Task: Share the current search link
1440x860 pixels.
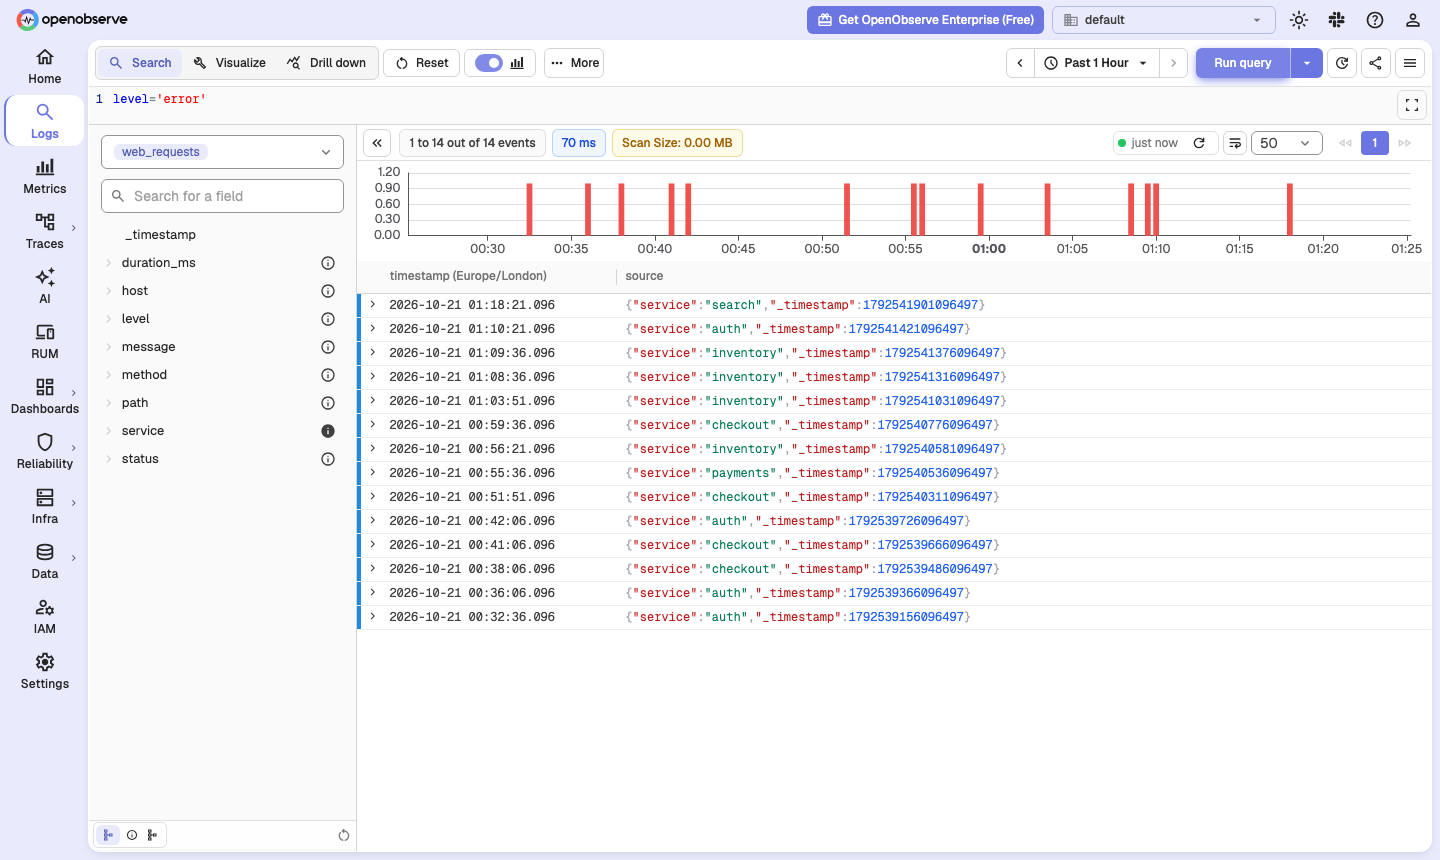Action: coord(1376,63)
